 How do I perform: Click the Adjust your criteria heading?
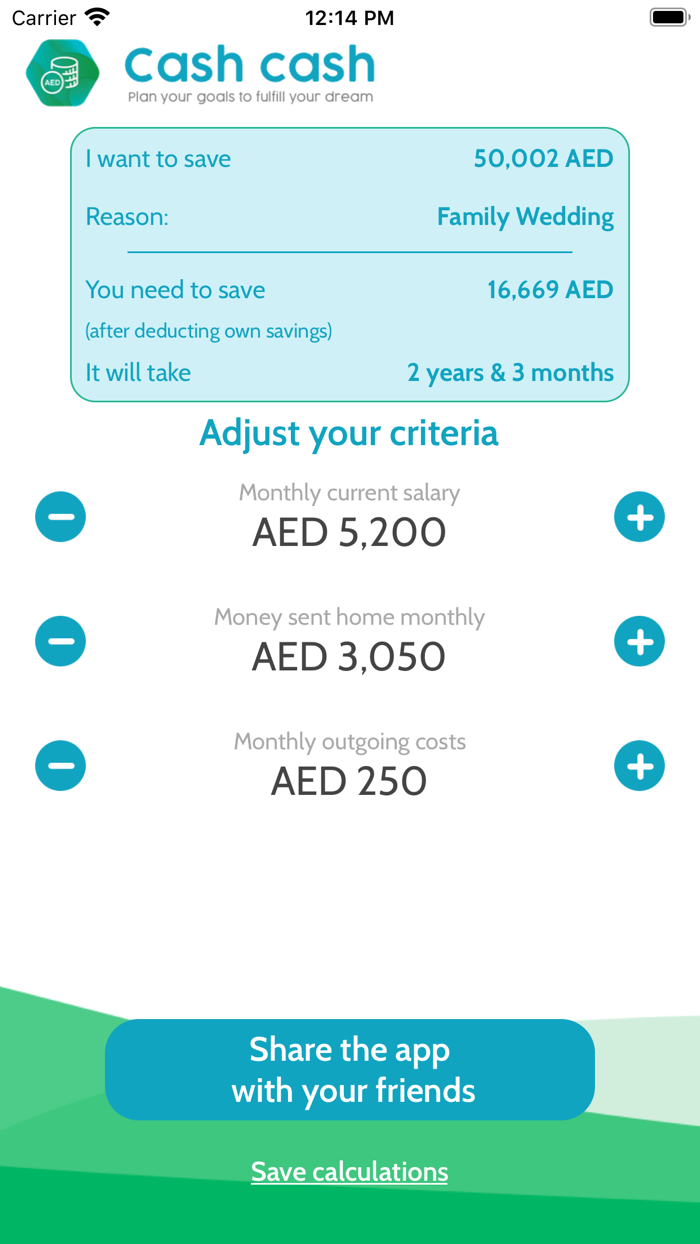(349, 433)
